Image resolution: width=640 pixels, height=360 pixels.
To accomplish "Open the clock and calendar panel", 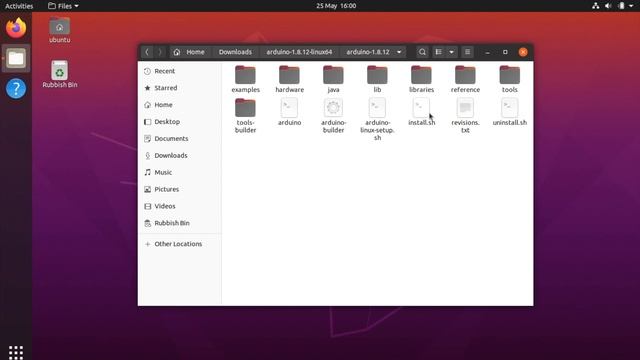I will (x=336, y=6).
